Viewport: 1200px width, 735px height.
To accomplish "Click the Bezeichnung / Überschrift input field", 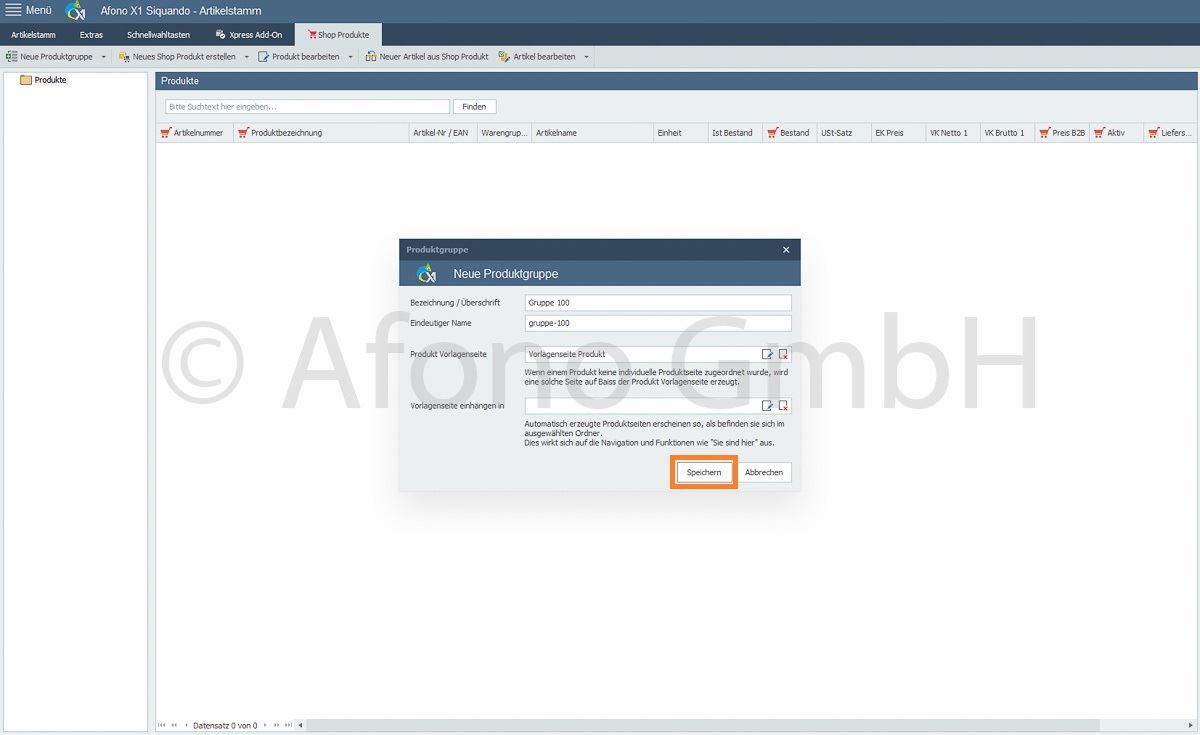I will [658, 302].
